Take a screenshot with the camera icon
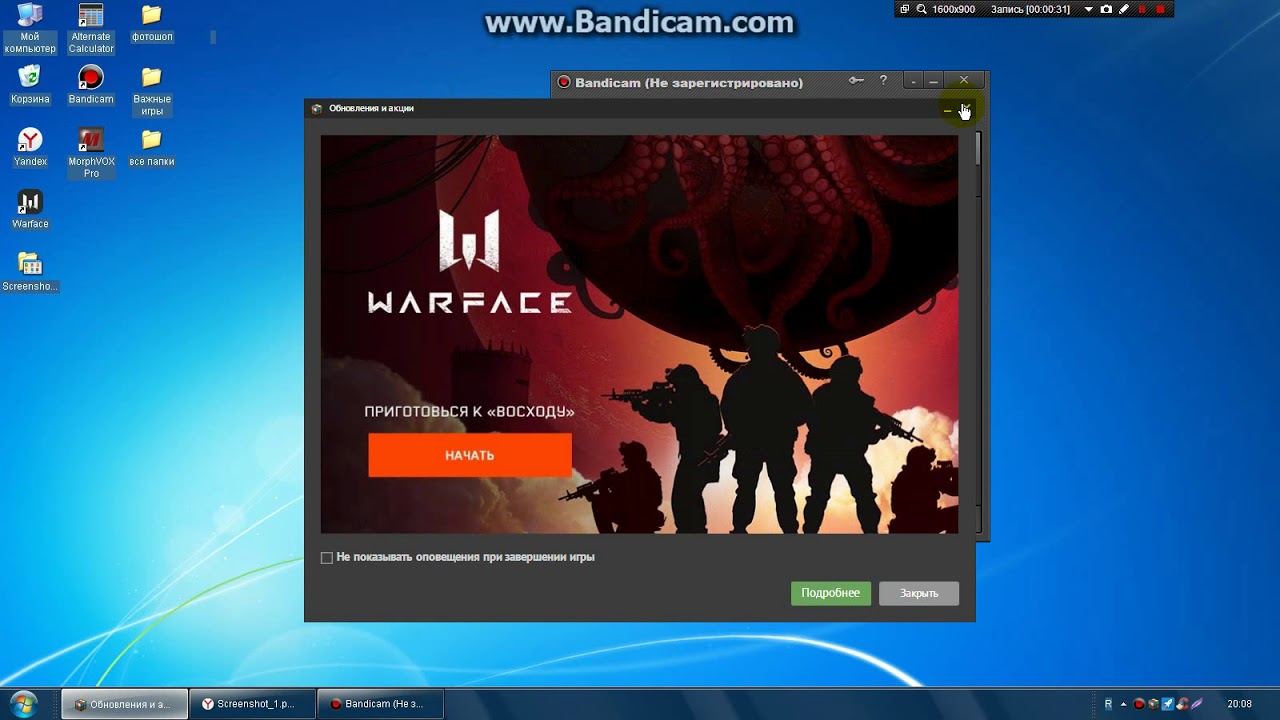The height and width of the screenshot is (720, 1280). (1106, 9)
